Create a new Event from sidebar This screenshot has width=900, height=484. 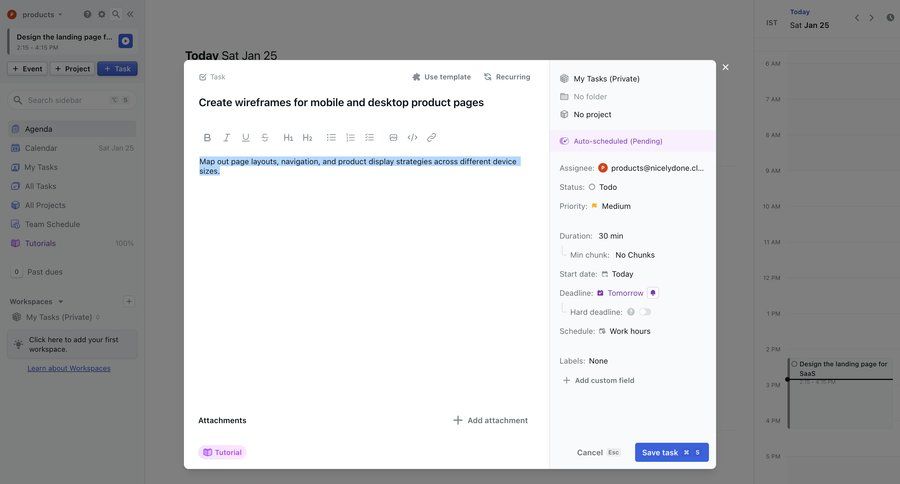28,69
